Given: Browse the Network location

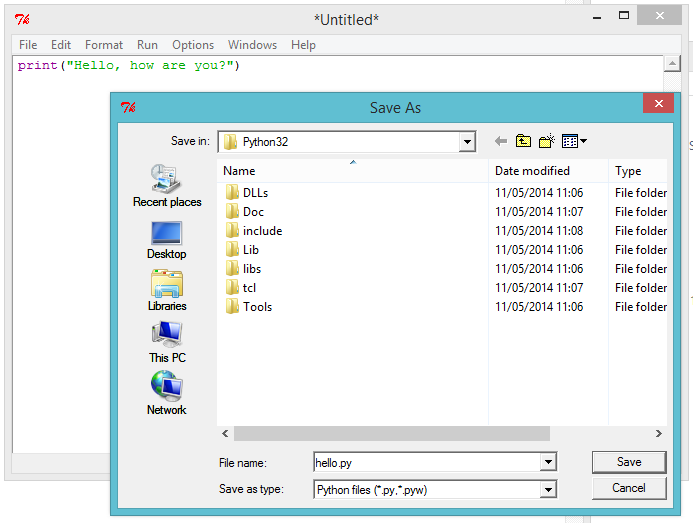Looking at the screenshot, I should tap(167, 393).
